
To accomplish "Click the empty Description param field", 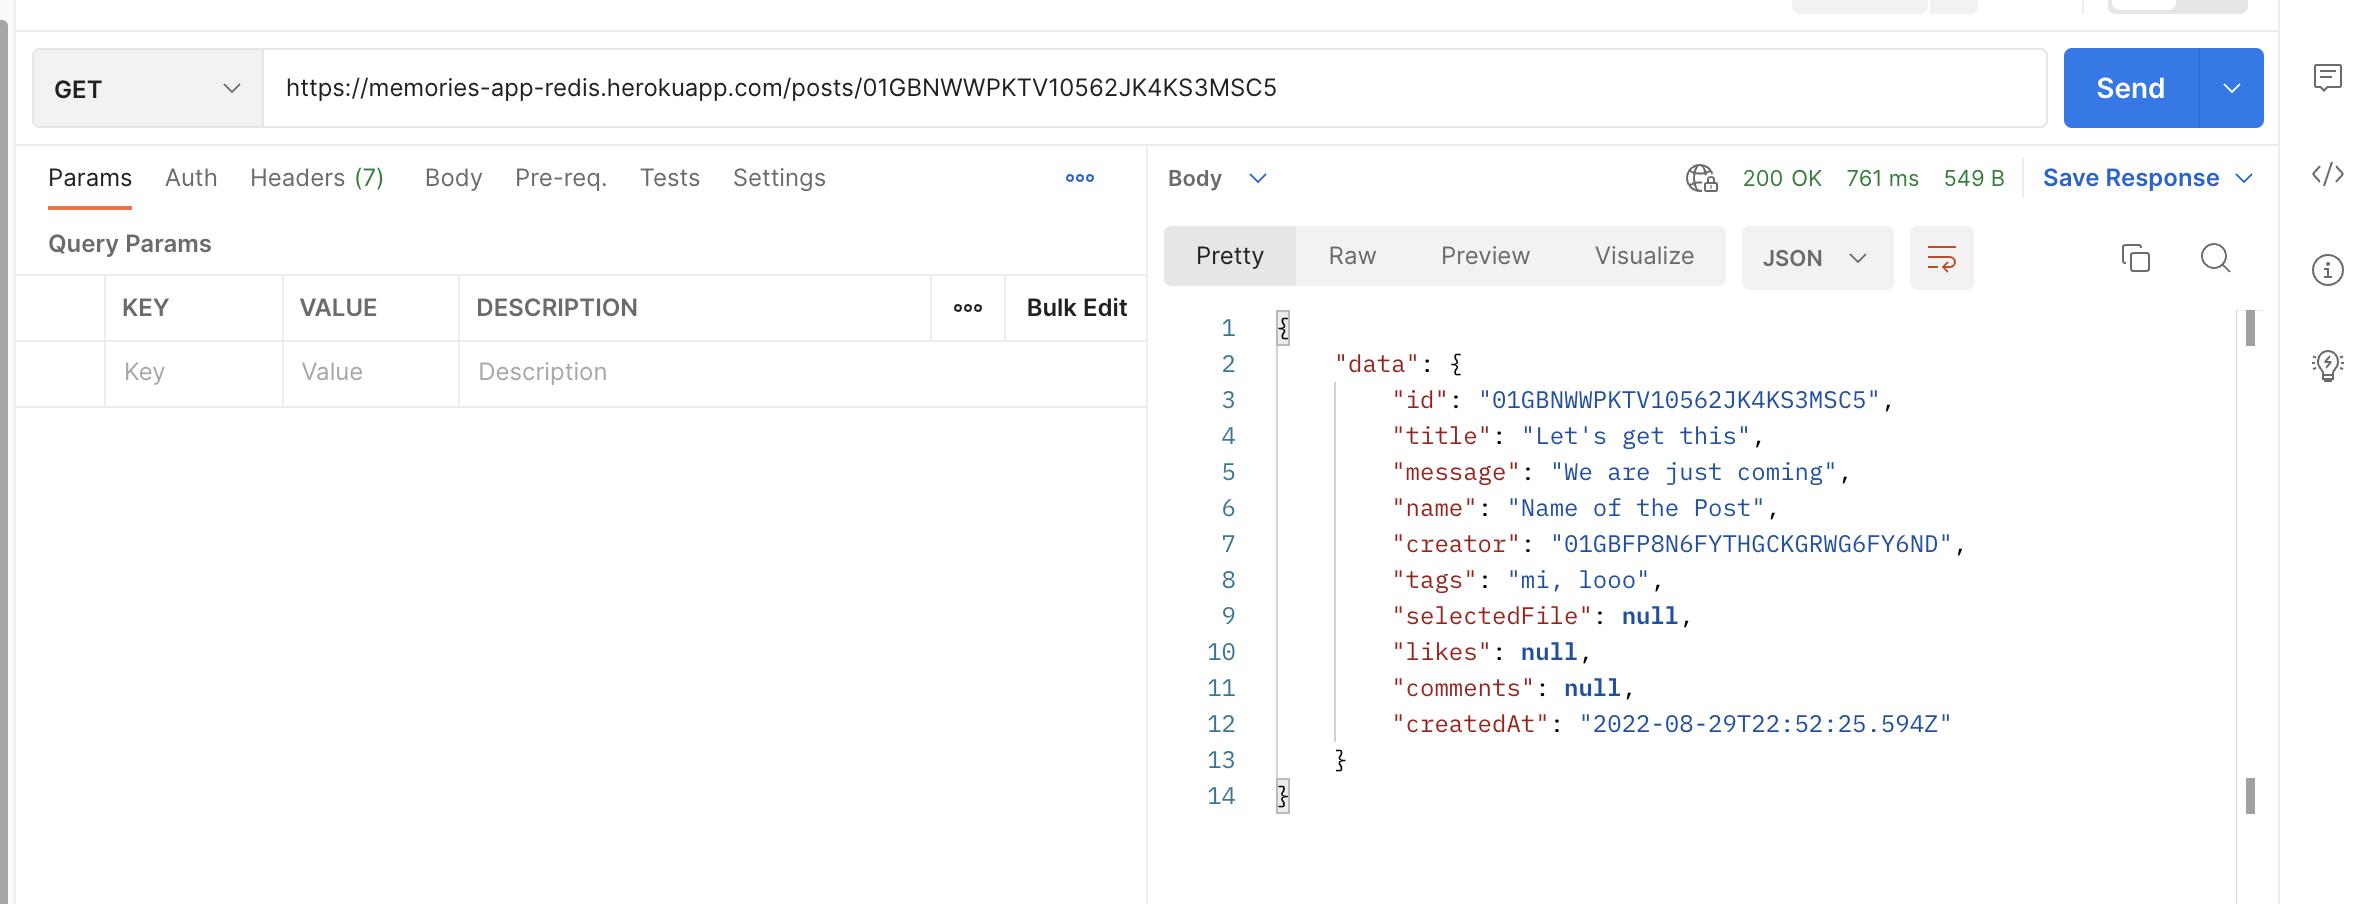I will click(802, 372).
